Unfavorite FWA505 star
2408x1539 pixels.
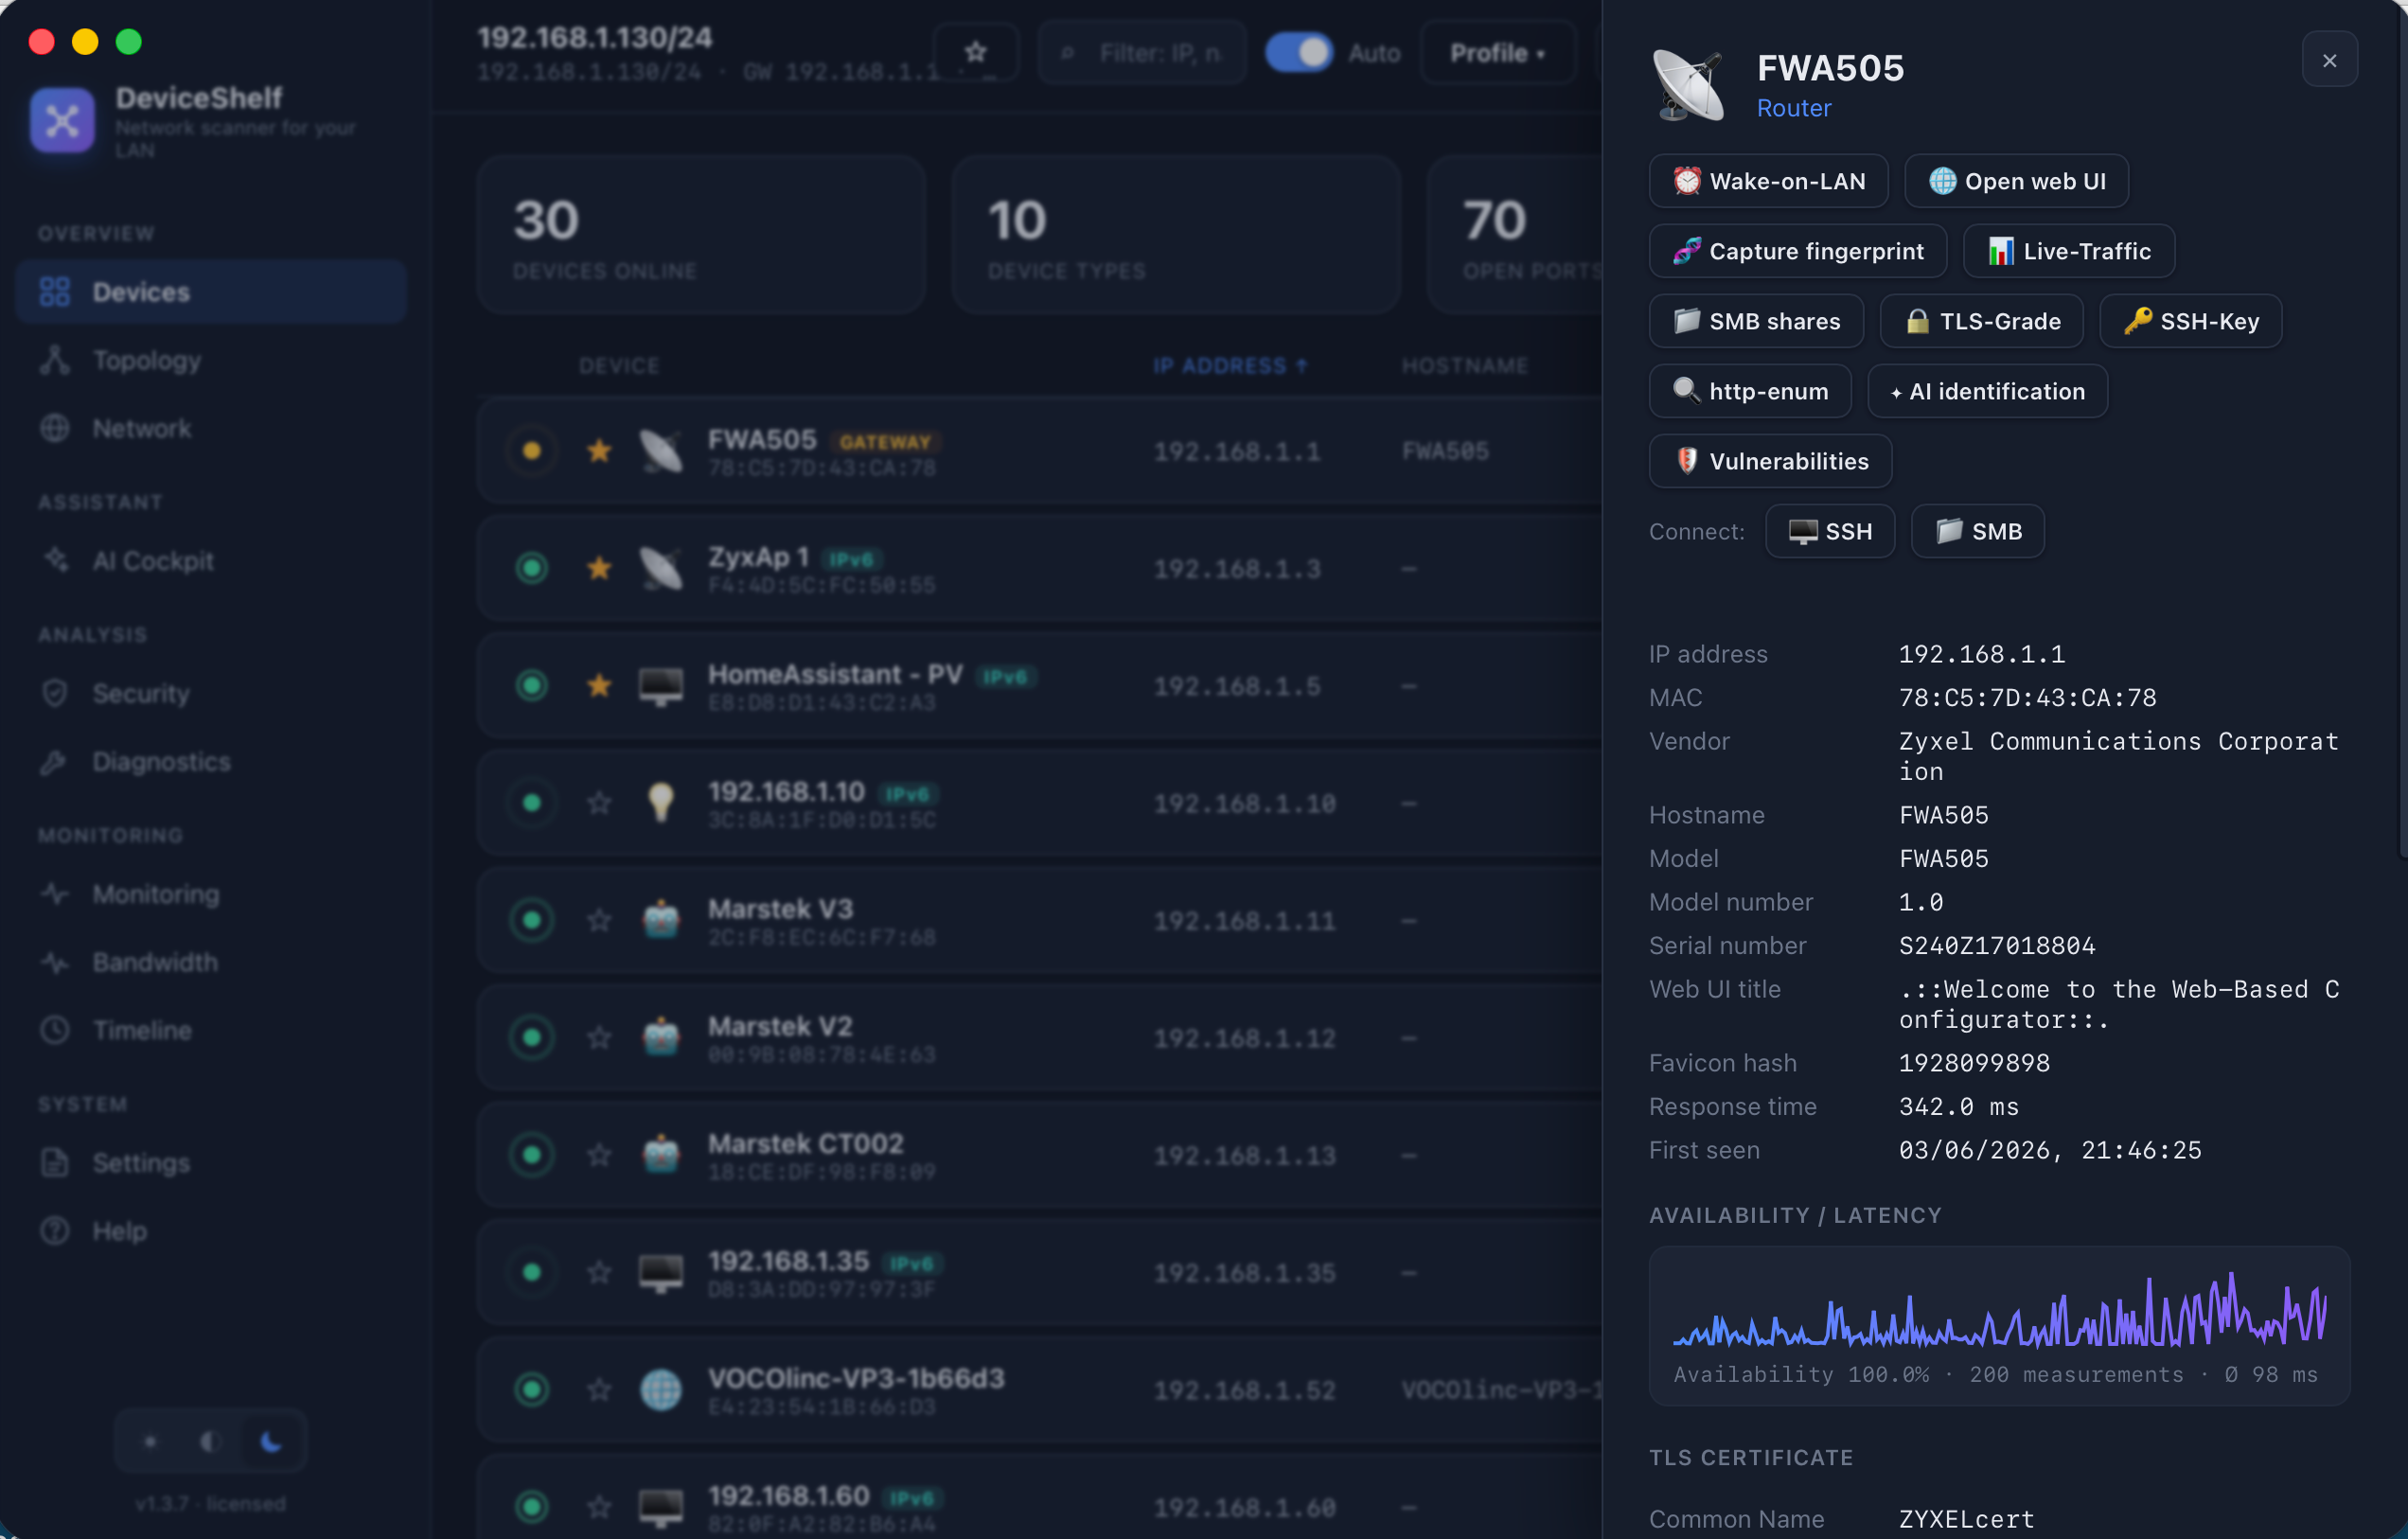tap(599, 451)
